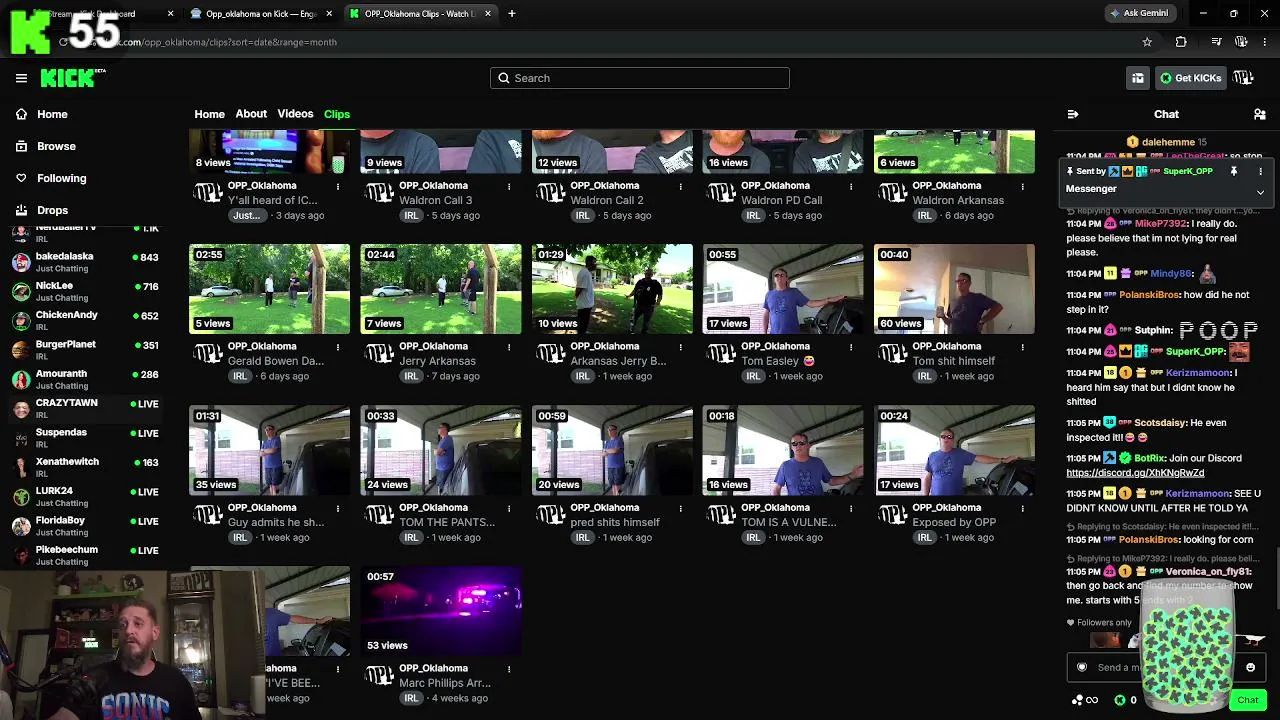This screenshot has width=1280, height=720.
Task: Open a new browser tab
Action: coord(512,13)
